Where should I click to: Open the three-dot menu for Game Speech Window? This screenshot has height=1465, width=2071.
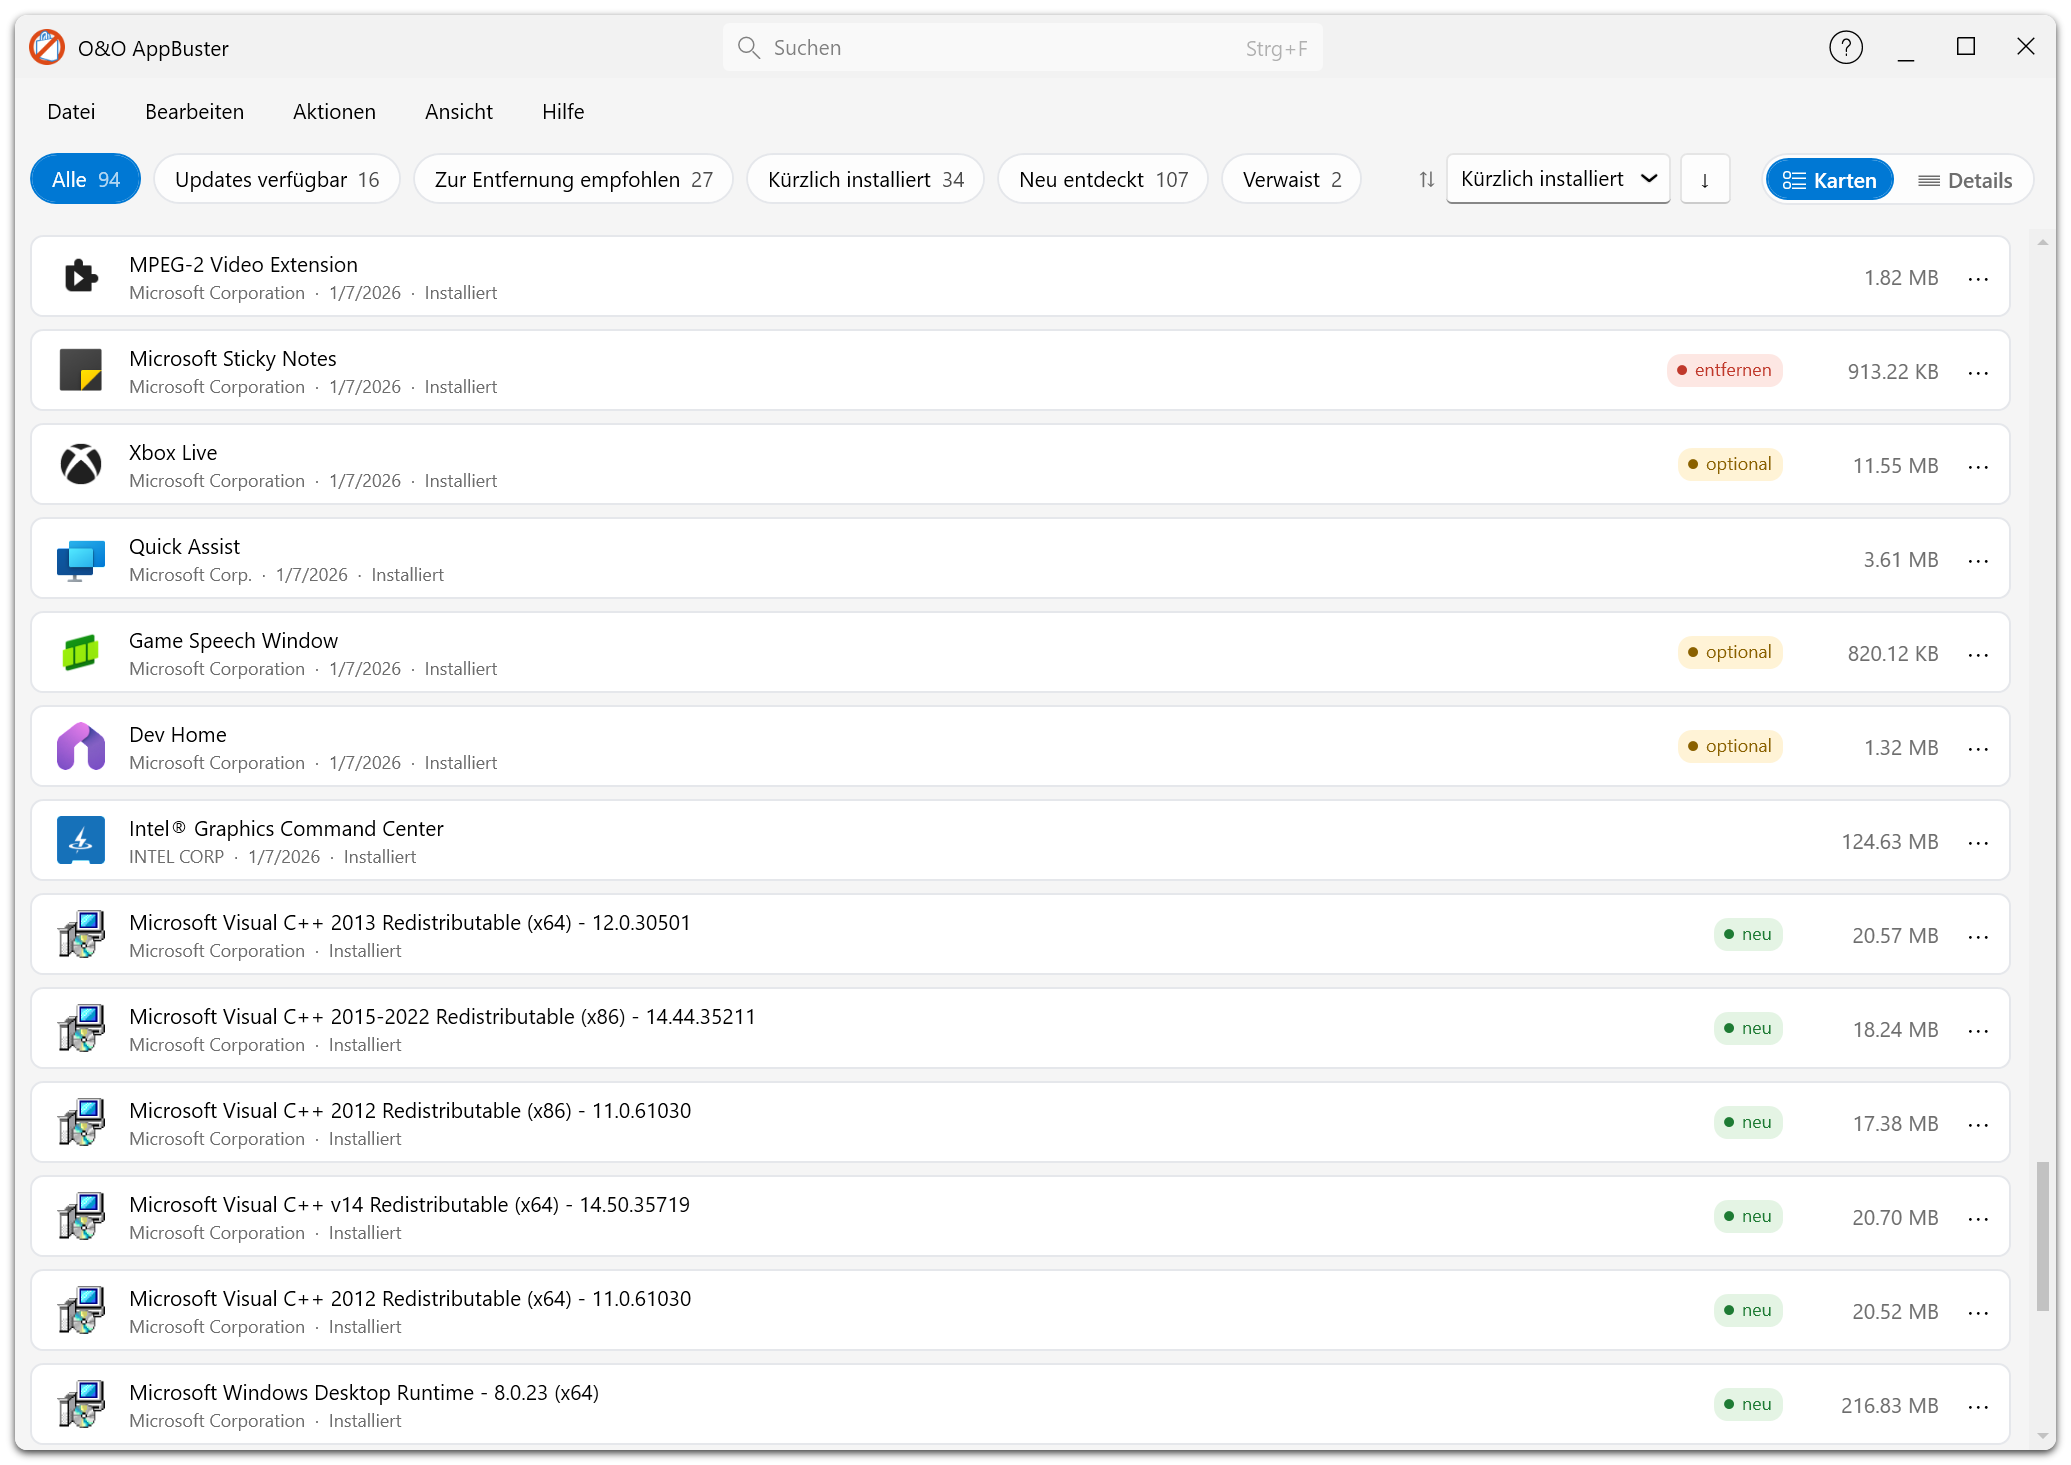click(x=1978, y=655)
